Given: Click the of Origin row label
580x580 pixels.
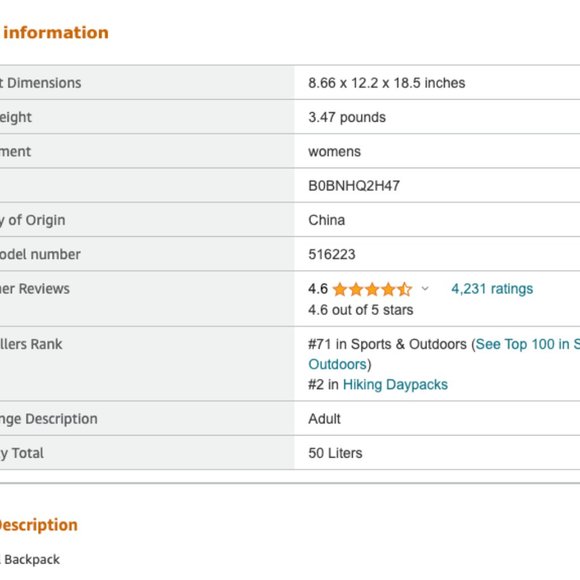Looking at the screenshot, I should click(x=33, y=220).
